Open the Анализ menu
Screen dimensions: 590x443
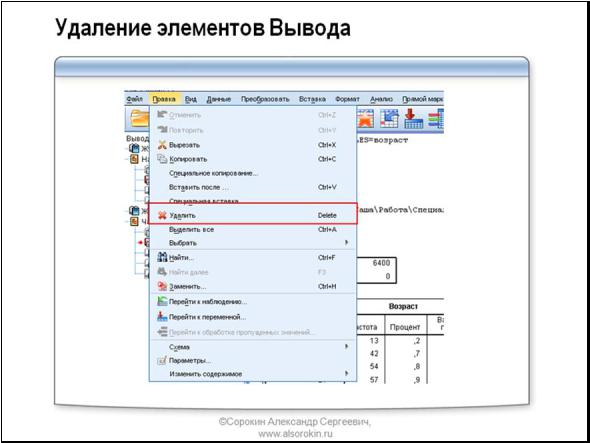(x=381, y=99)
